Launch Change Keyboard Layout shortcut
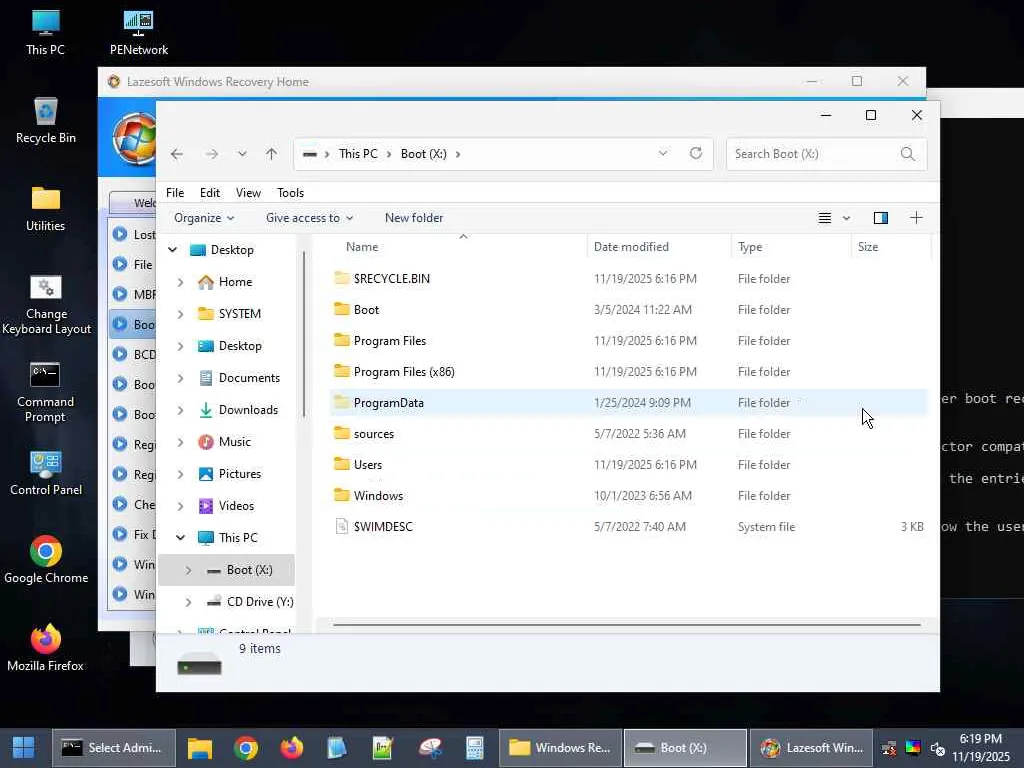 tap(46, 304)
